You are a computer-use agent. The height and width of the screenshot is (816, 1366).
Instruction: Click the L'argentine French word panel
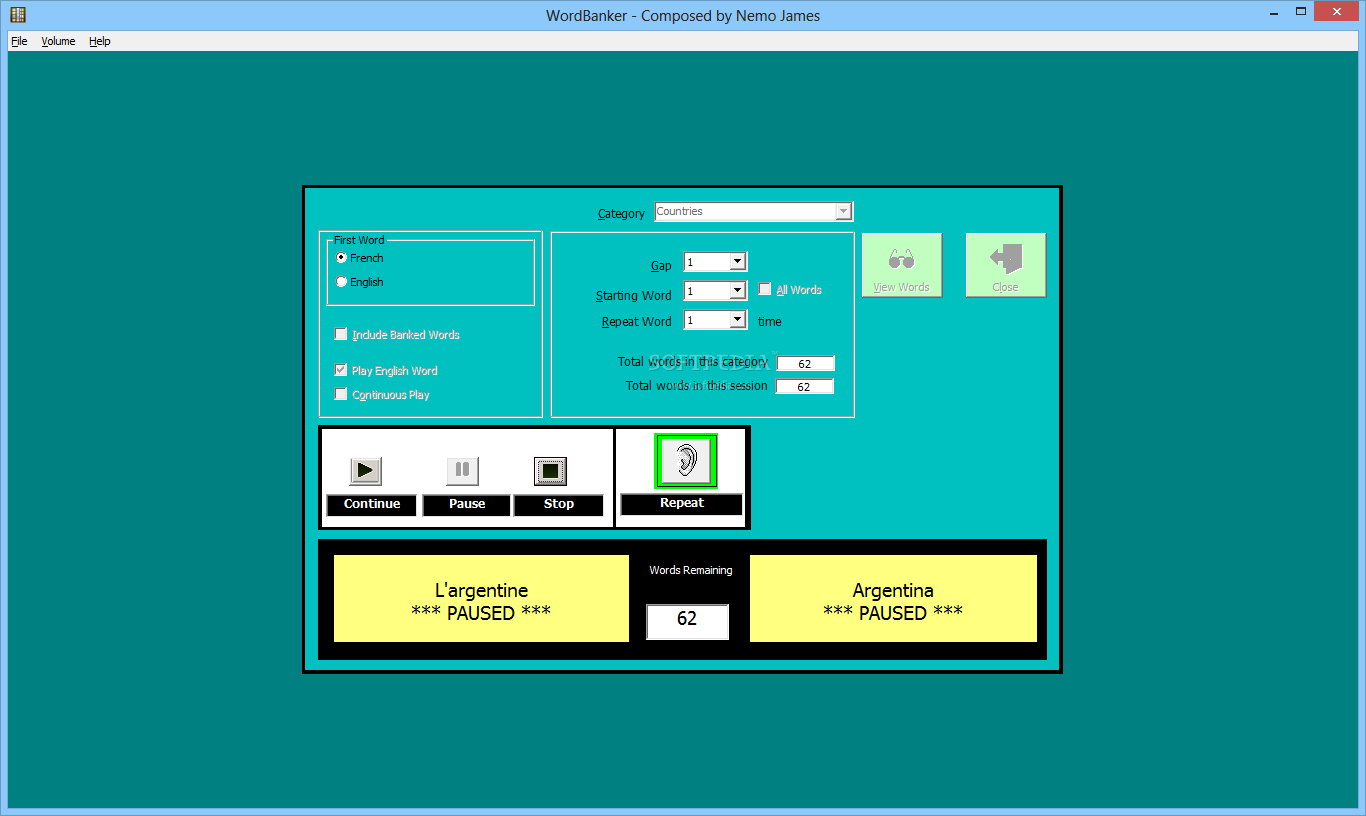click(x=481, y=599)
